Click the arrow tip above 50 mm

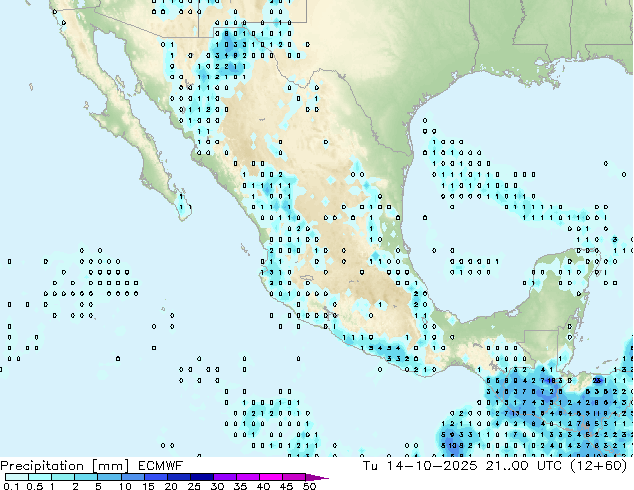[317, 477]
